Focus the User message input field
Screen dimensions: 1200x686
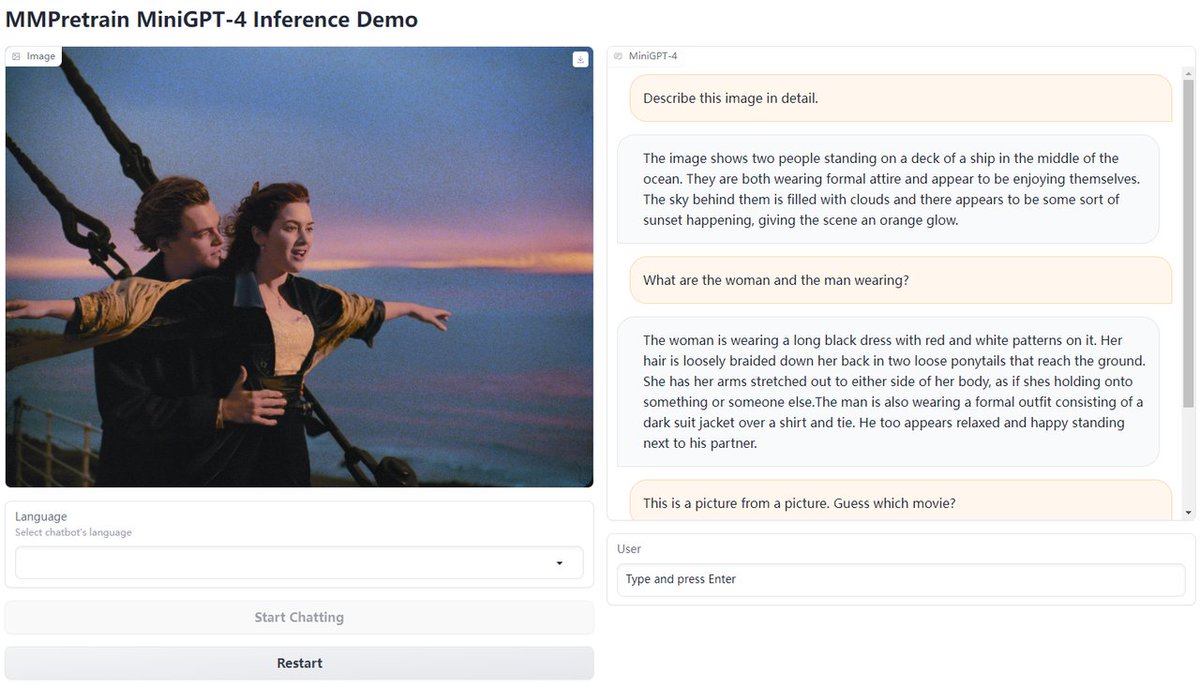click(901, 579)
